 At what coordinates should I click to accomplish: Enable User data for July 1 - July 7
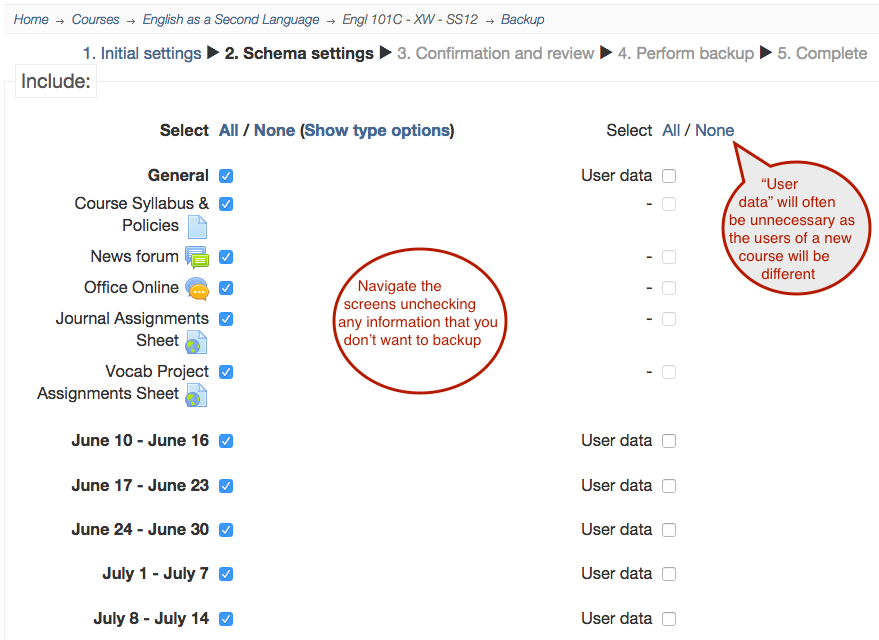669,574
